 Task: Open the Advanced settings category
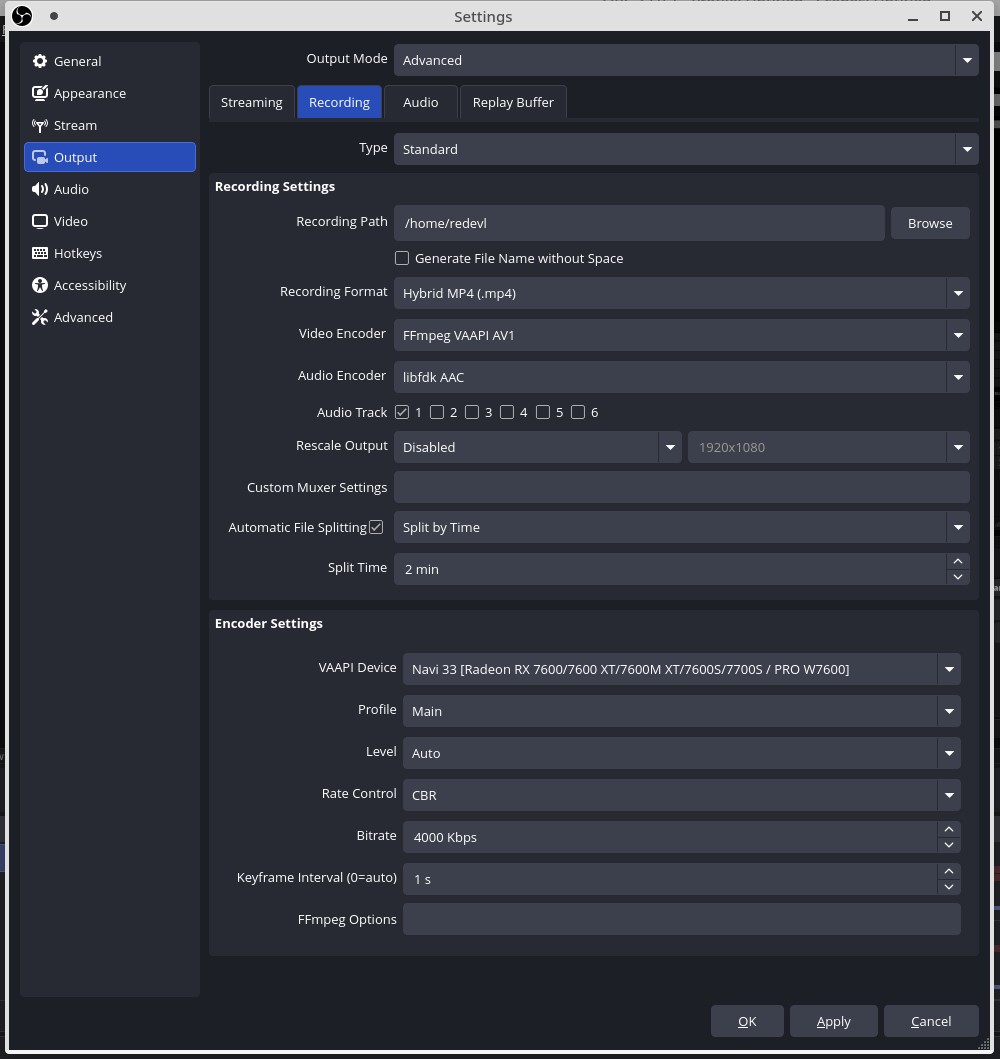point(110,317)
